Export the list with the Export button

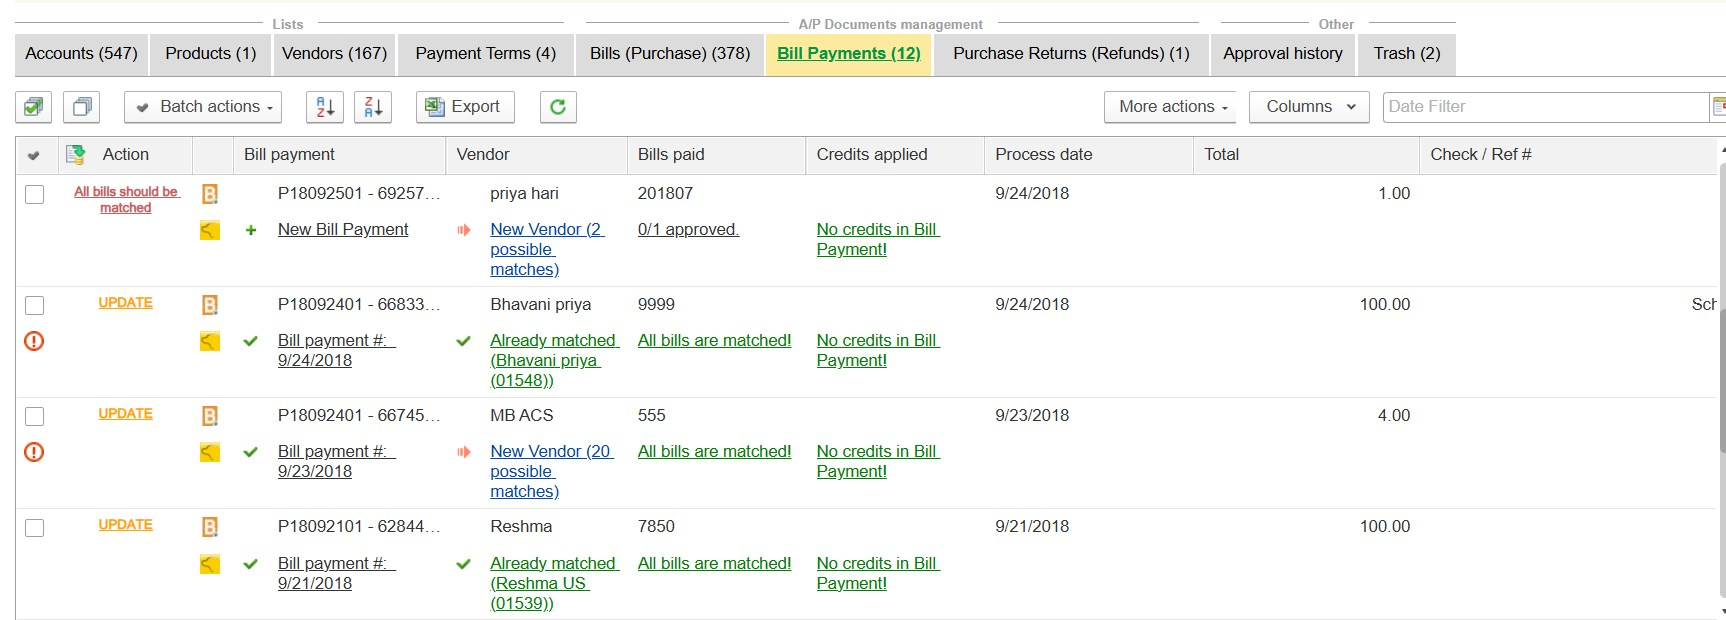[x=465, y=107]
